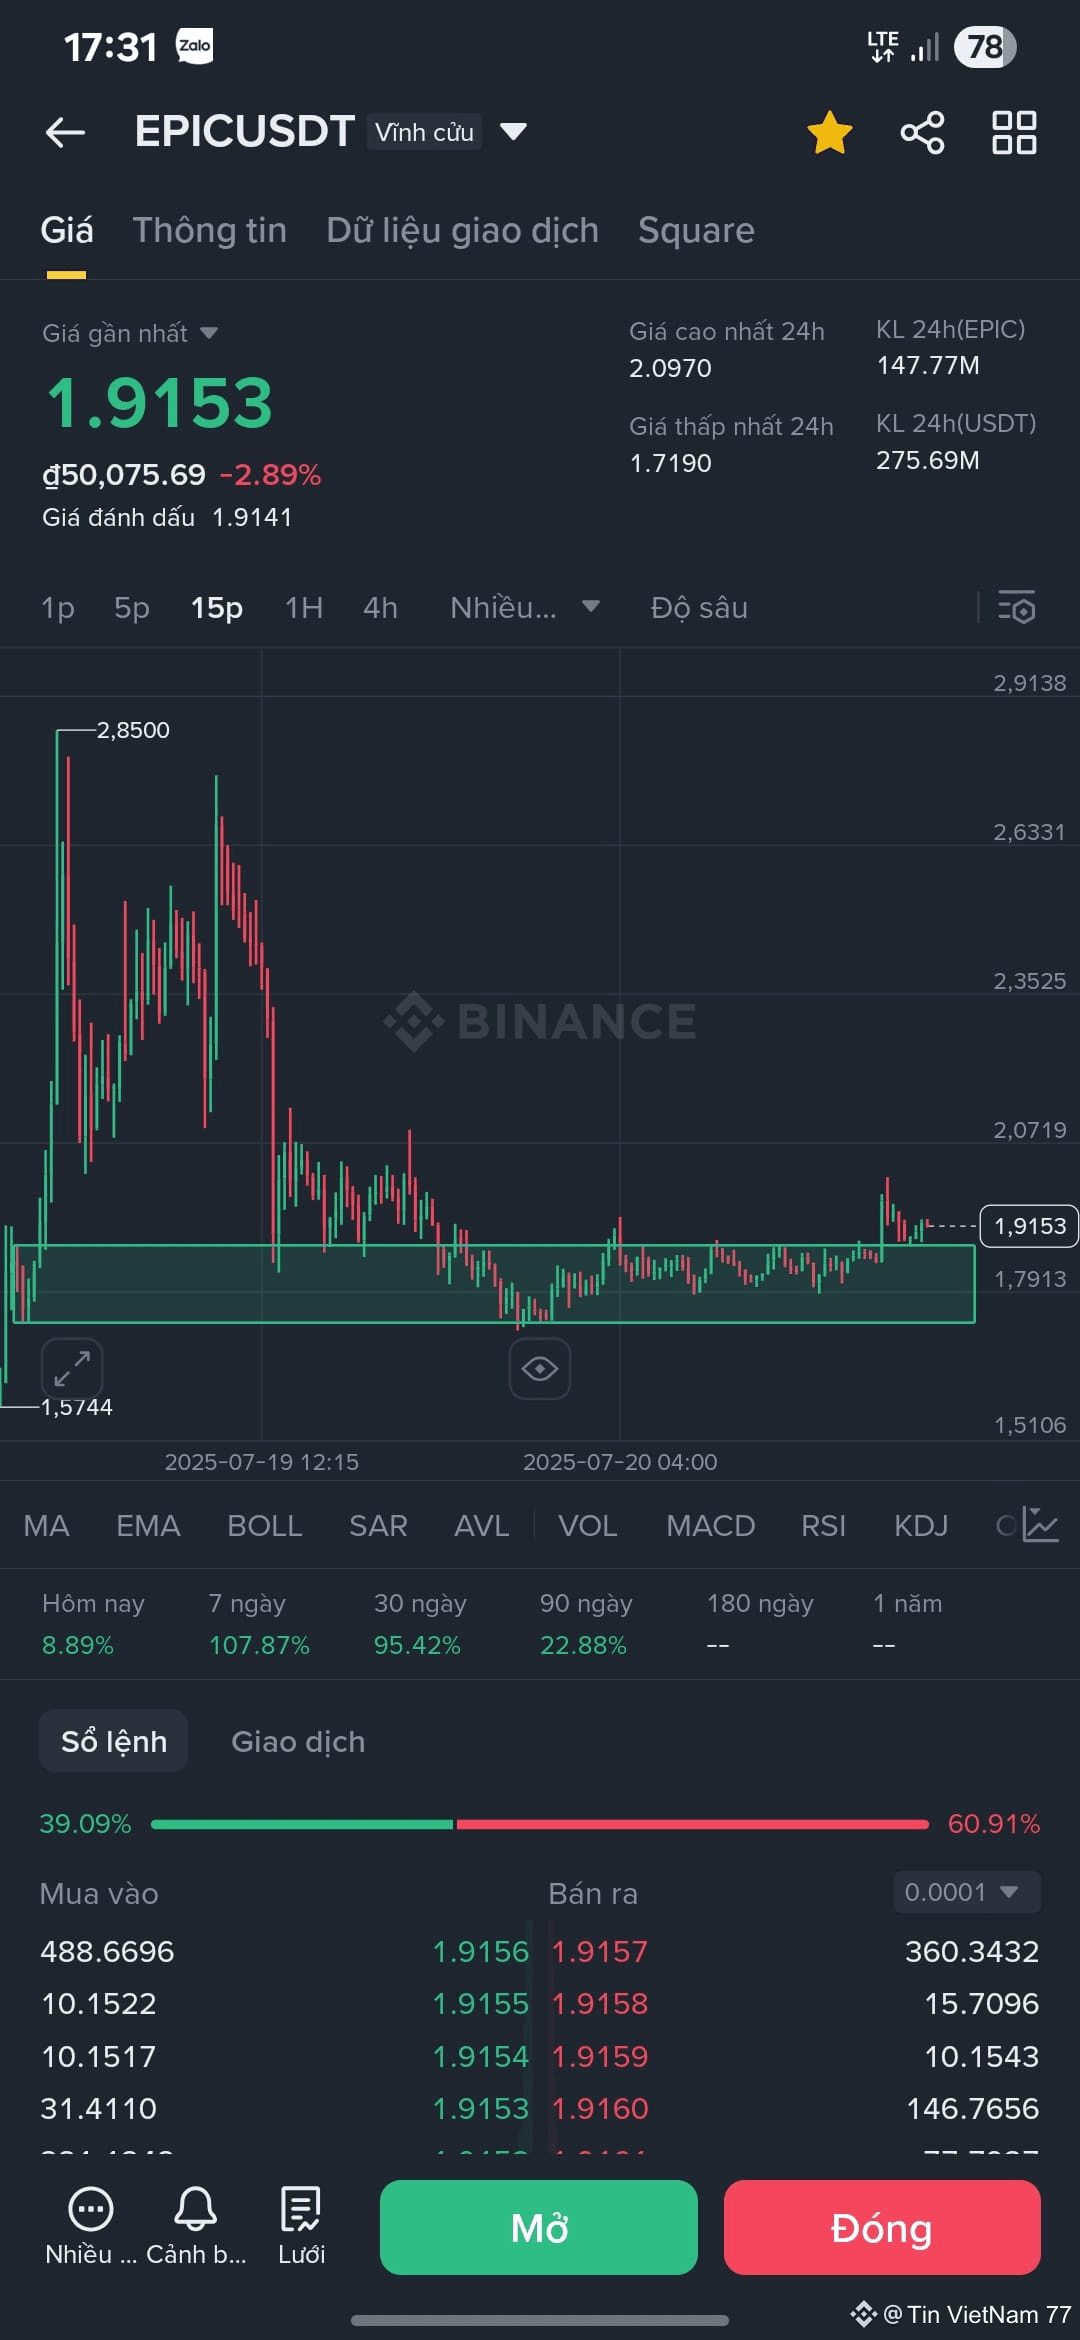Screen dimensions: 1080x2340
Task: Tap bid price 1.9154
Action: pyautogui.click(x=480, y=2056)
